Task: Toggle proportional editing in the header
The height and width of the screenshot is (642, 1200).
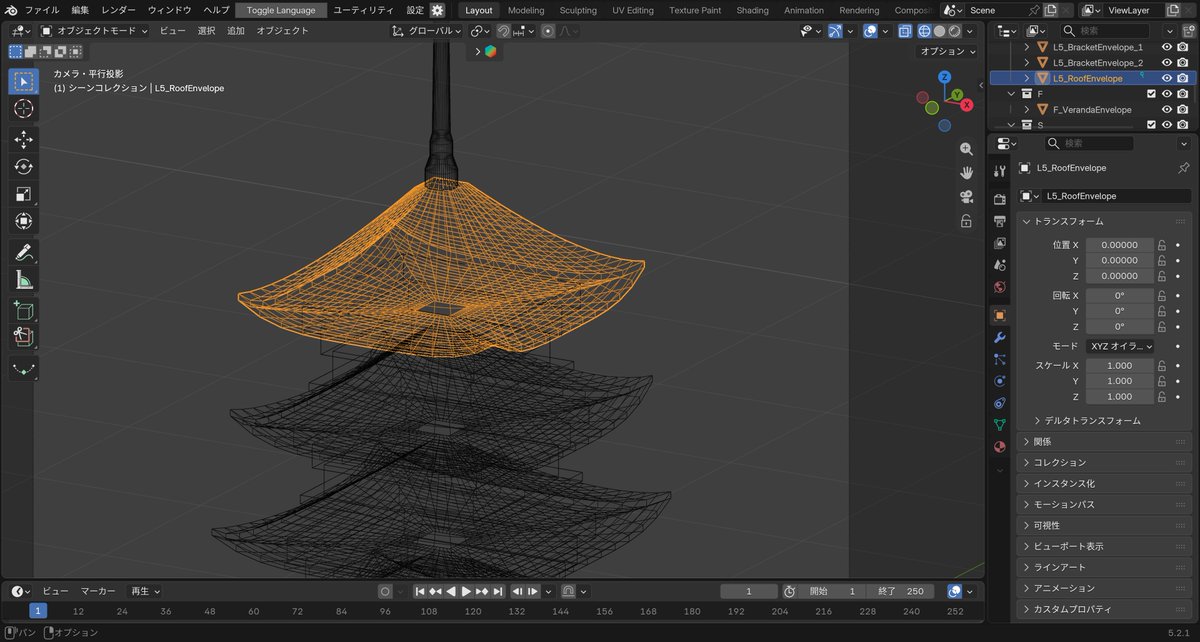Action: [548, 31]
